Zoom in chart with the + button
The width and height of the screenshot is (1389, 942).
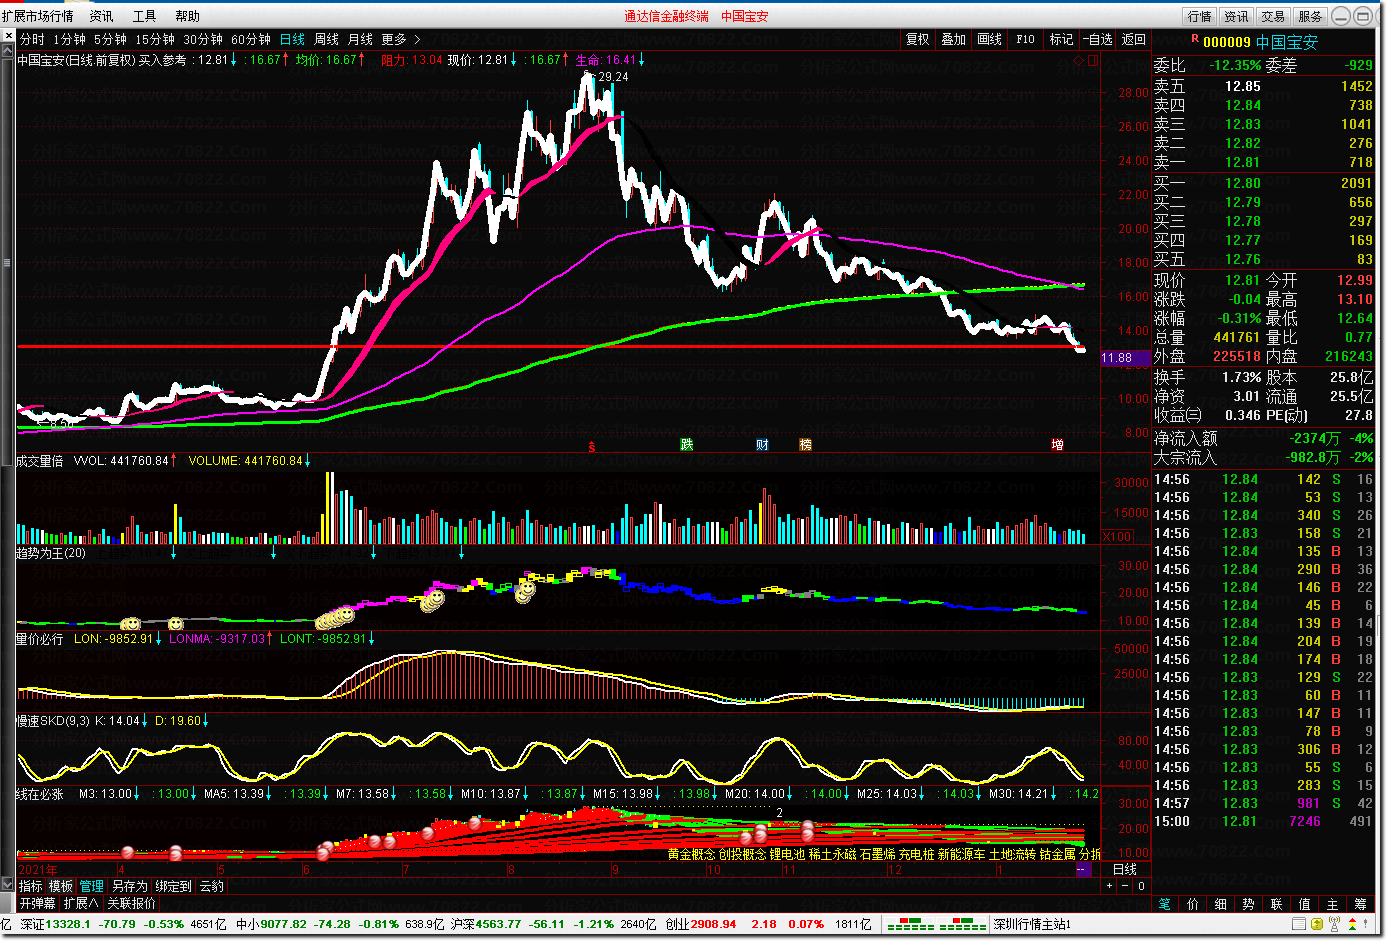(x=1110, y=886)
